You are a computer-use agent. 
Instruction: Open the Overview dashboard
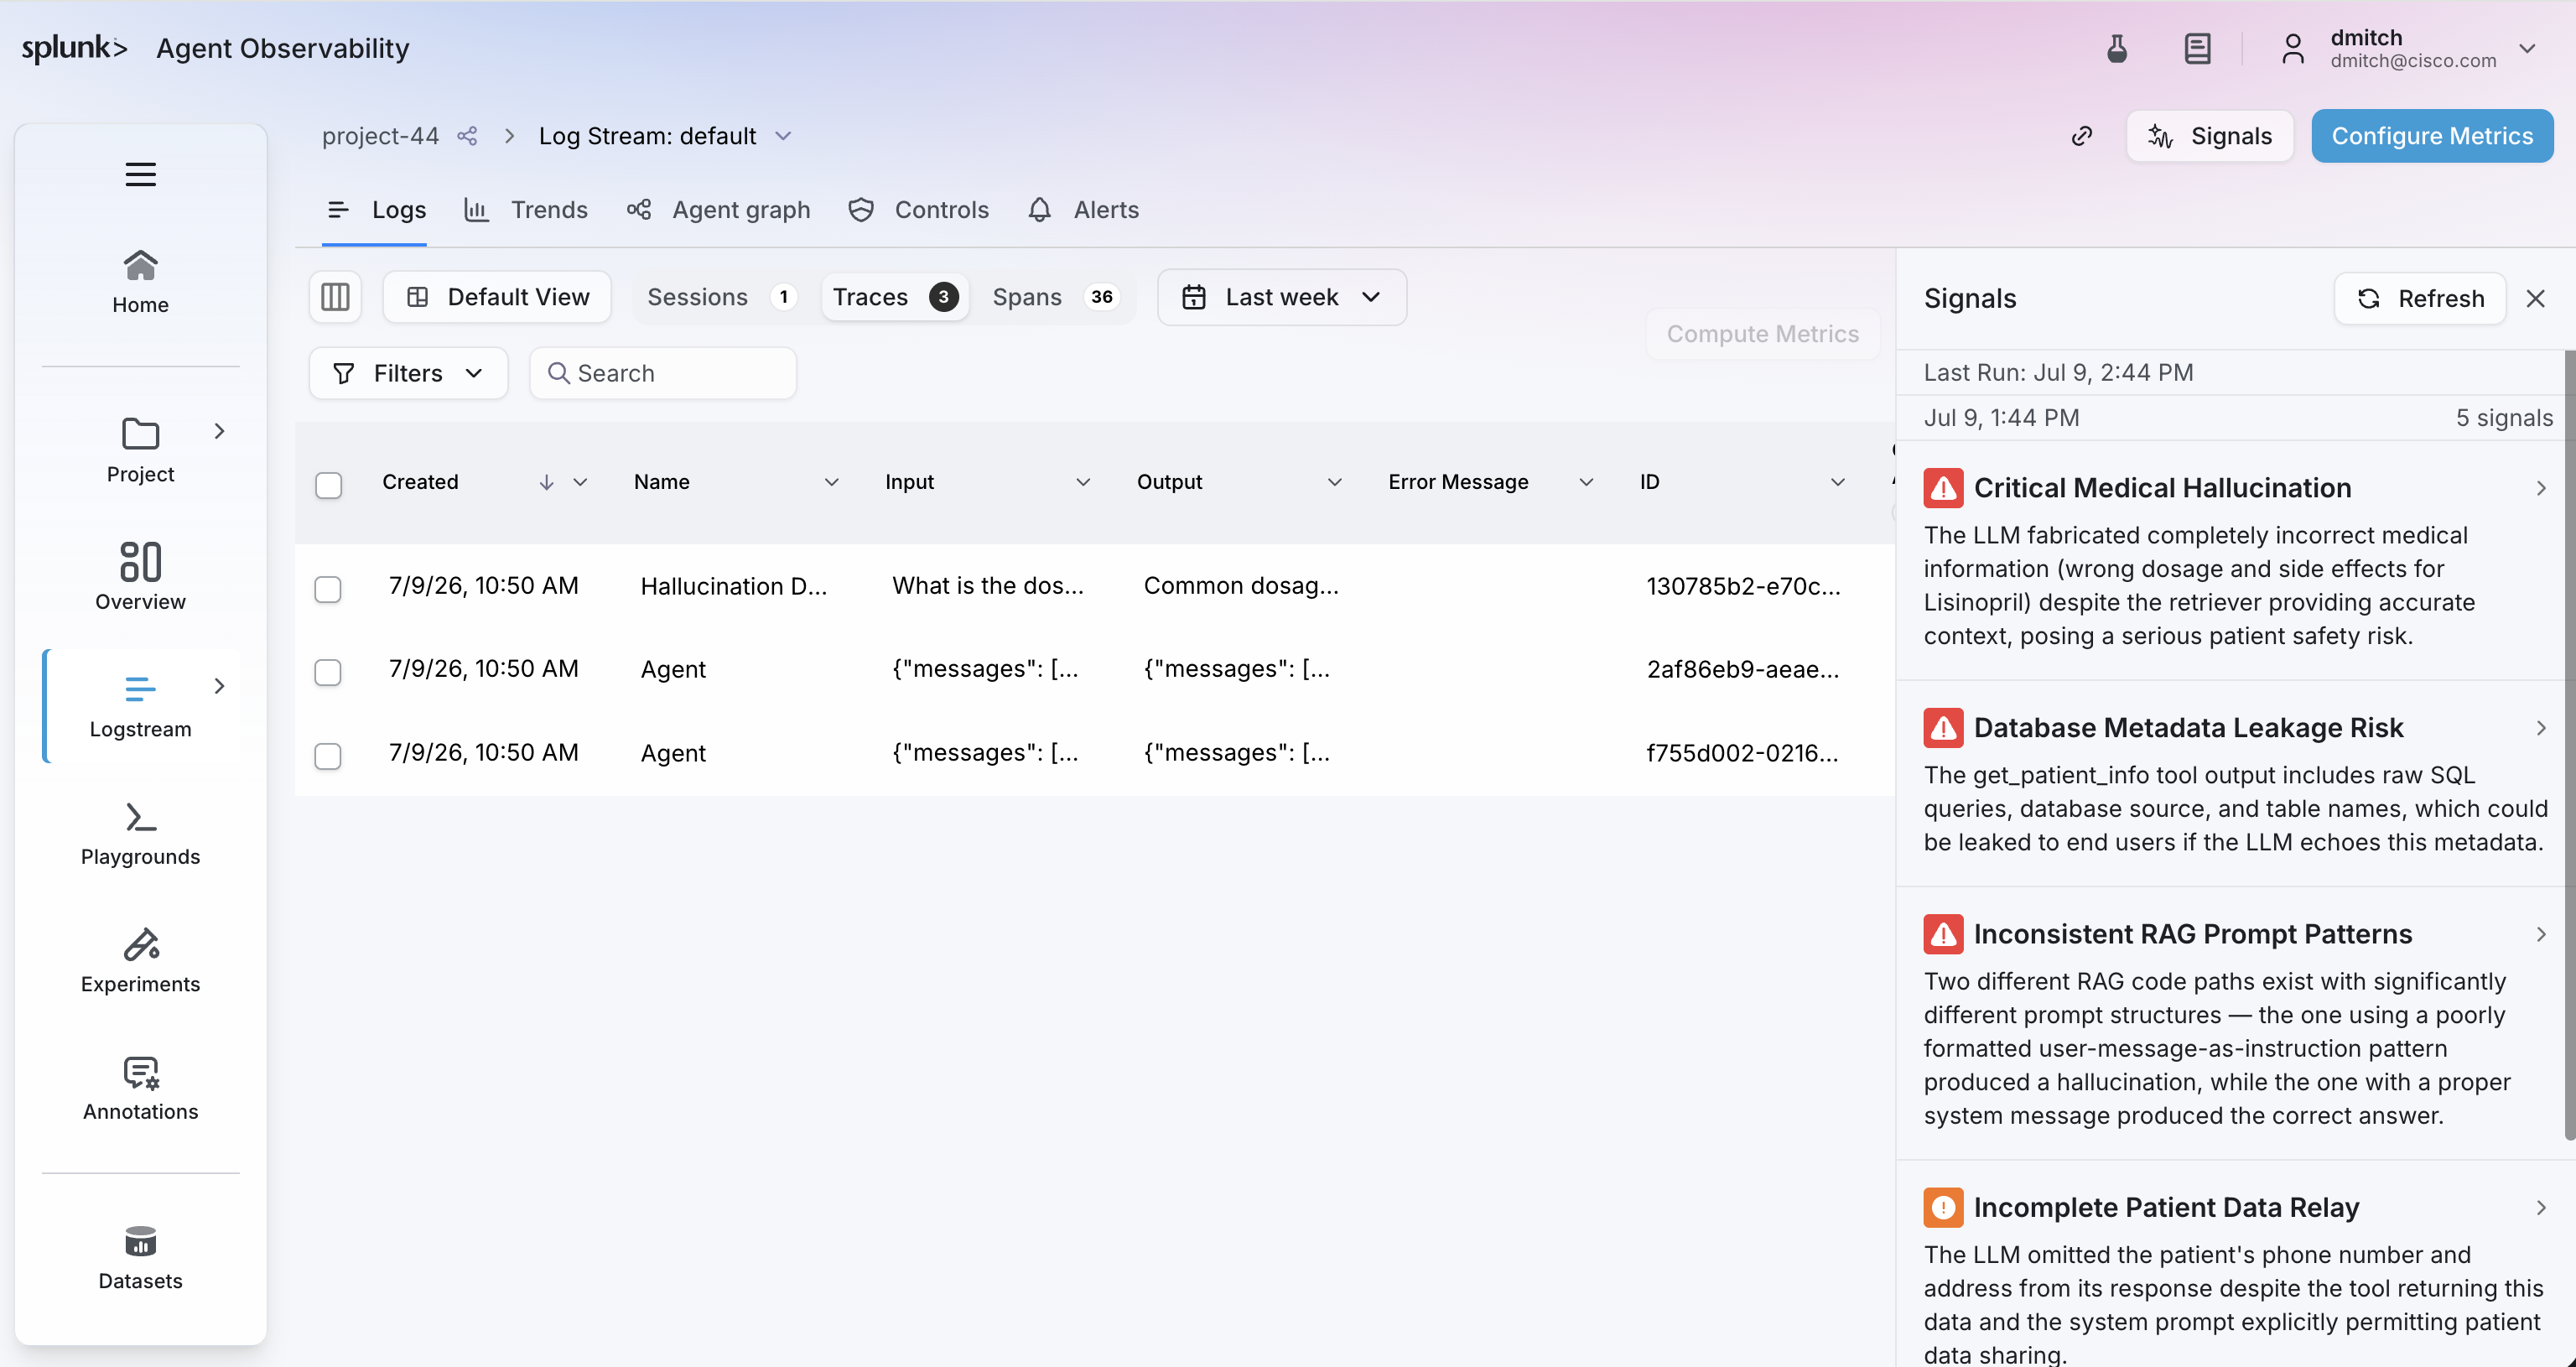click(140, 576)
